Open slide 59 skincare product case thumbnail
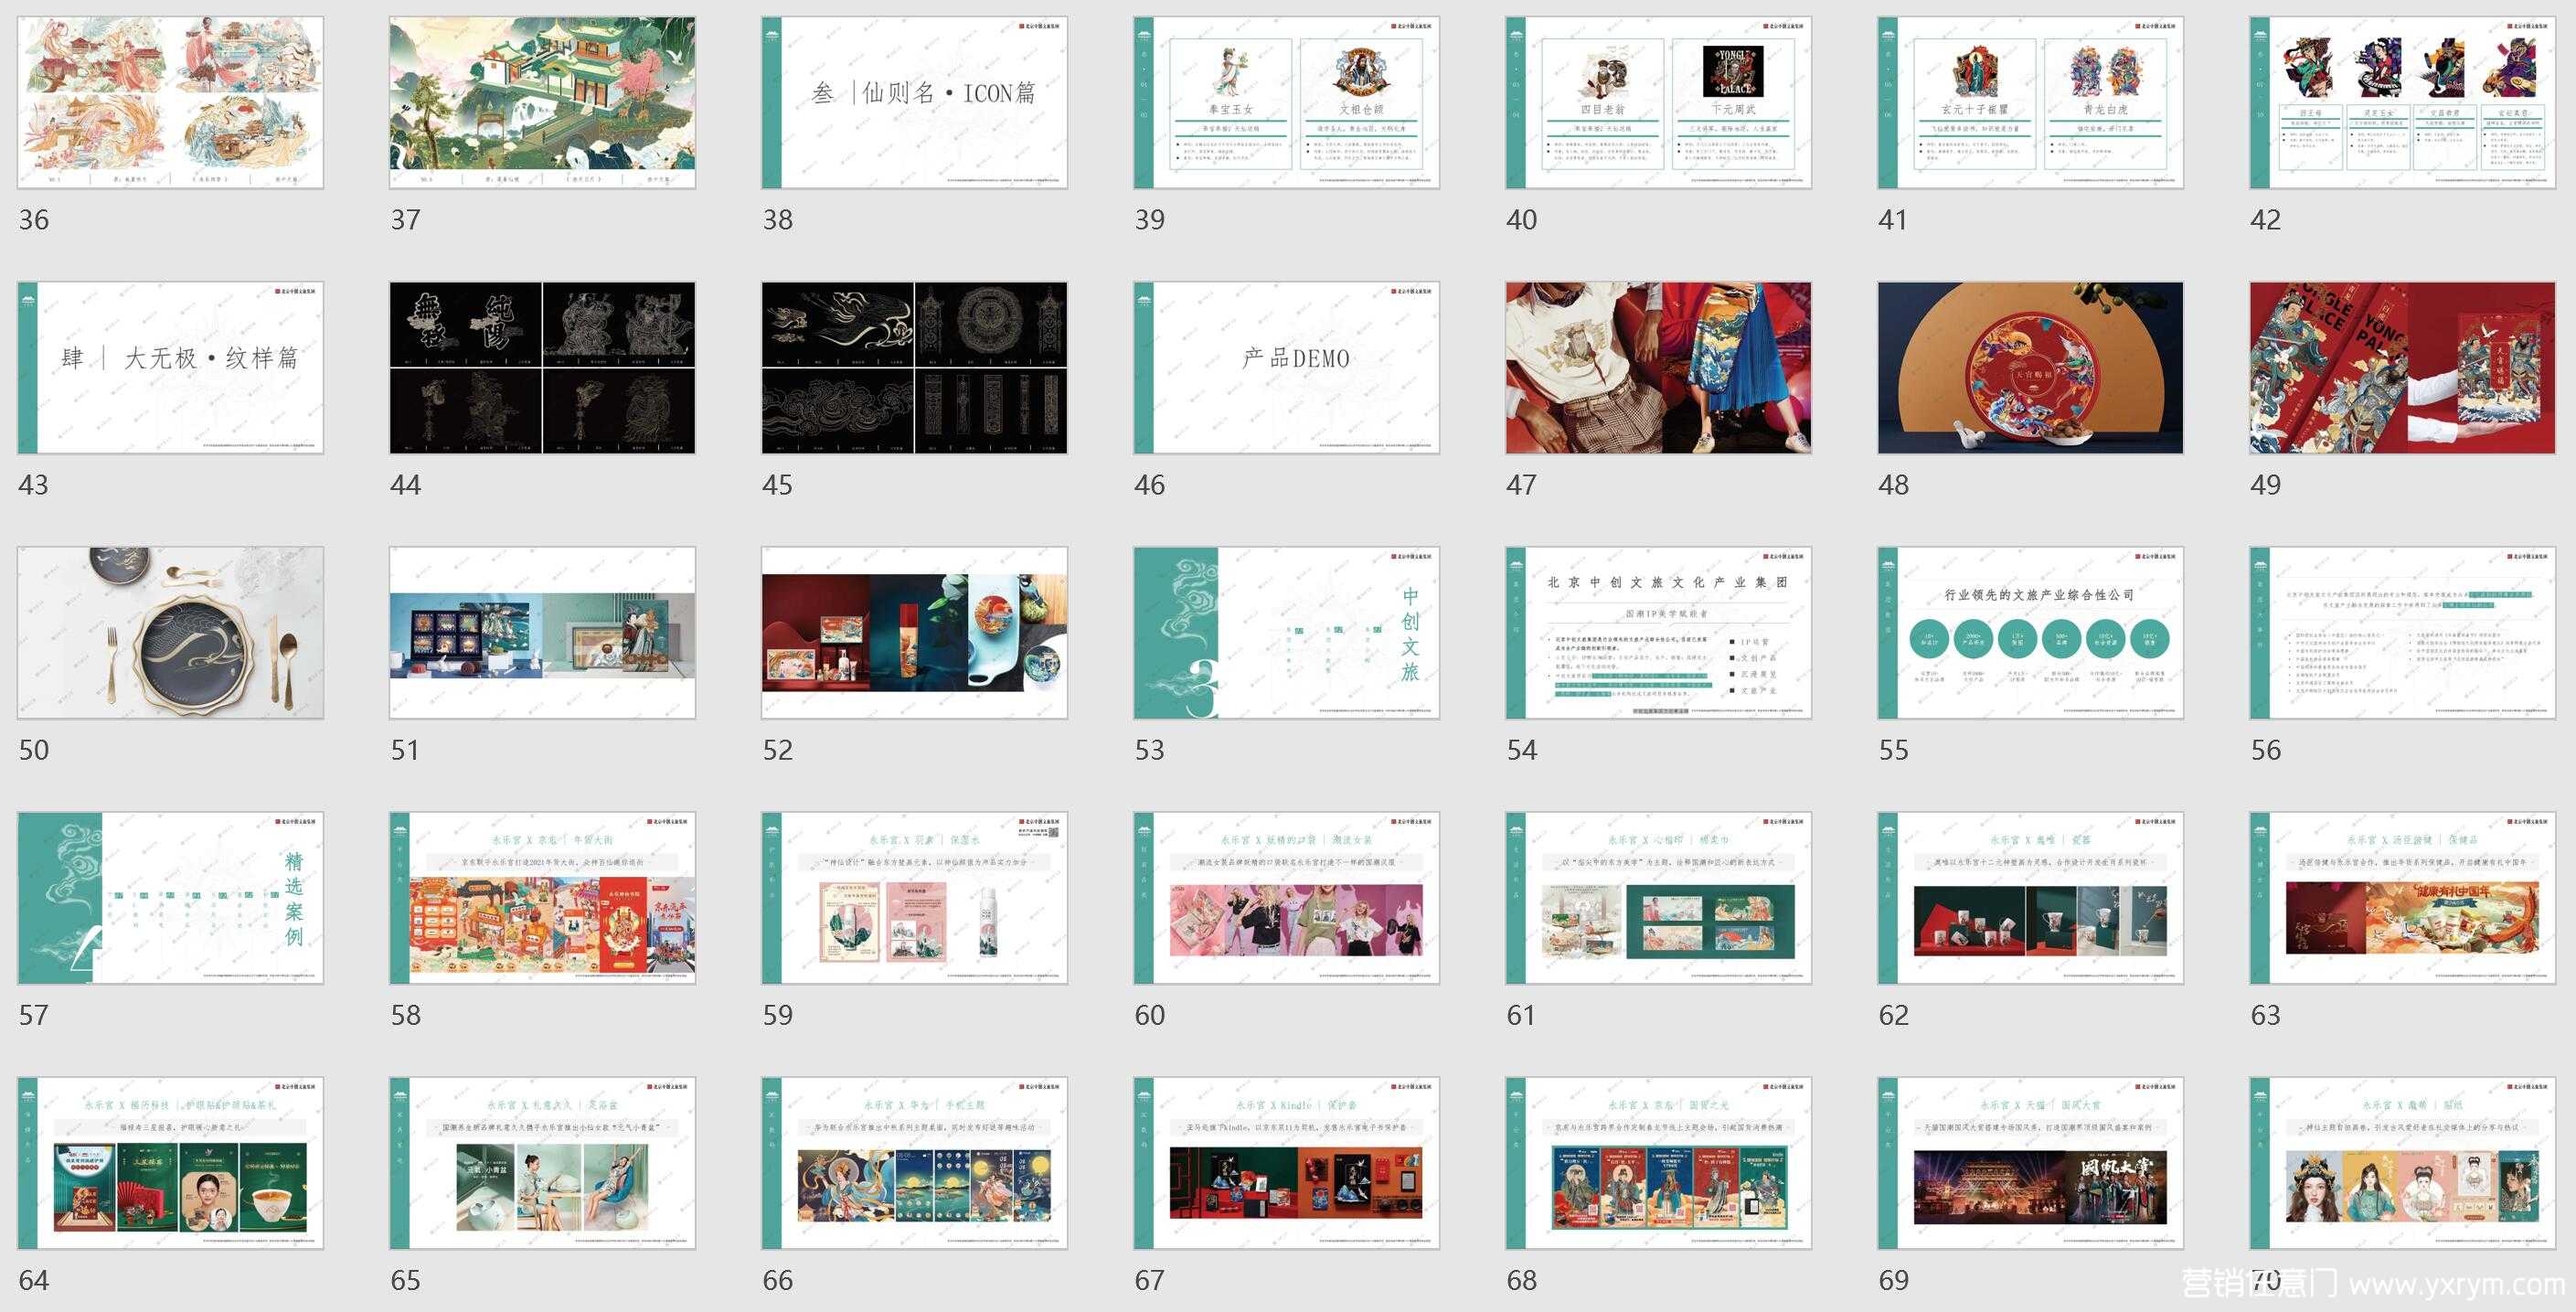 point(915,898)
